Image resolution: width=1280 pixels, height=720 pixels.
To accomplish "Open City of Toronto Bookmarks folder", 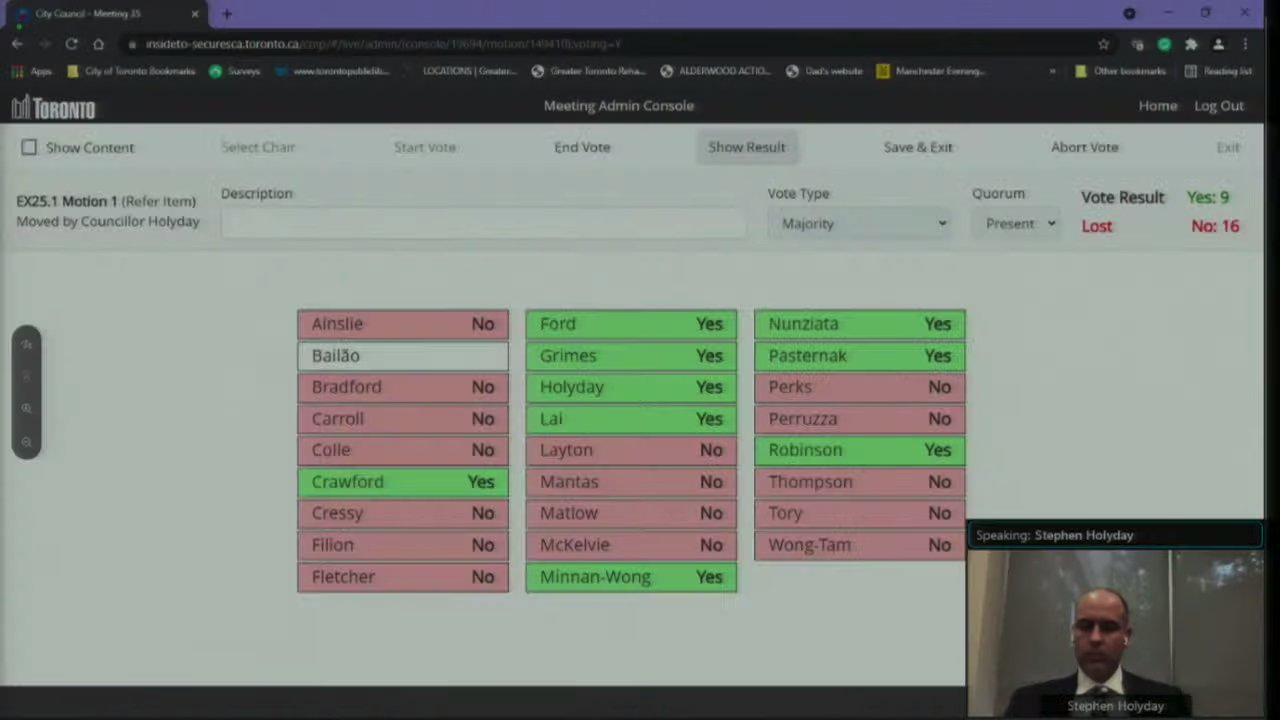I will 131,71.
